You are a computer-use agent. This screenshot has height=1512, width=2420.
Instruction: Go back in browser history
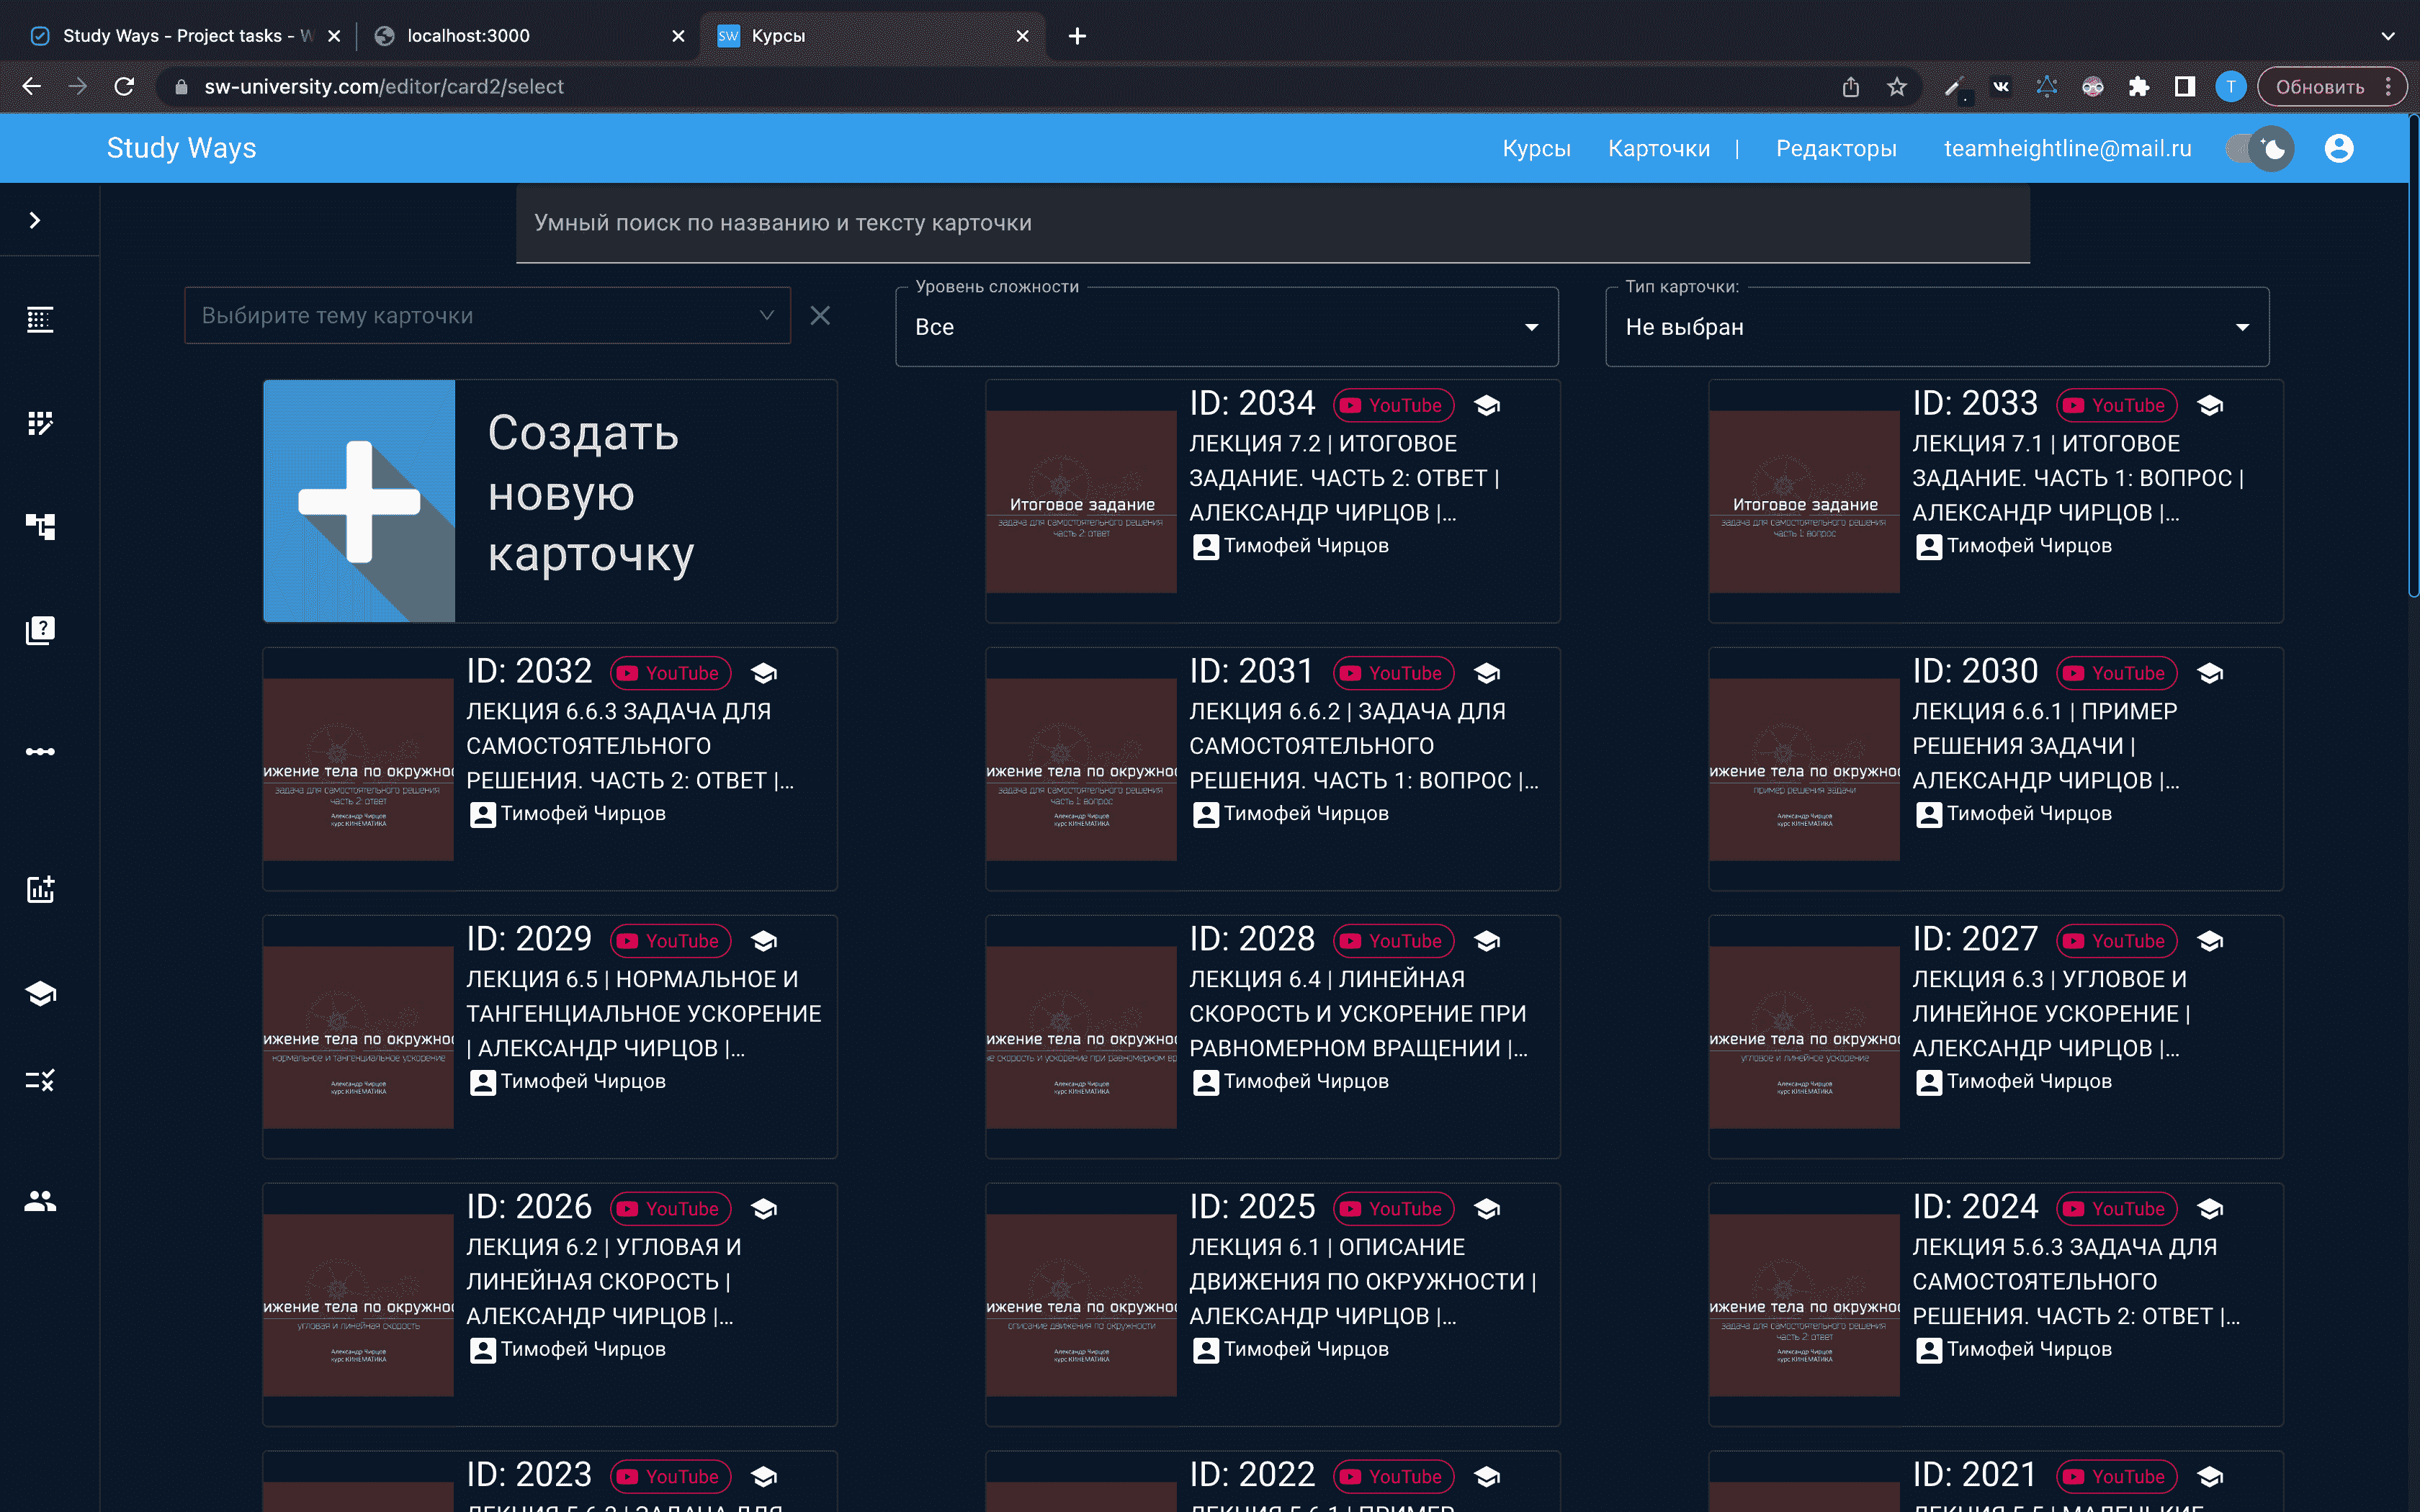pos(32,87)
